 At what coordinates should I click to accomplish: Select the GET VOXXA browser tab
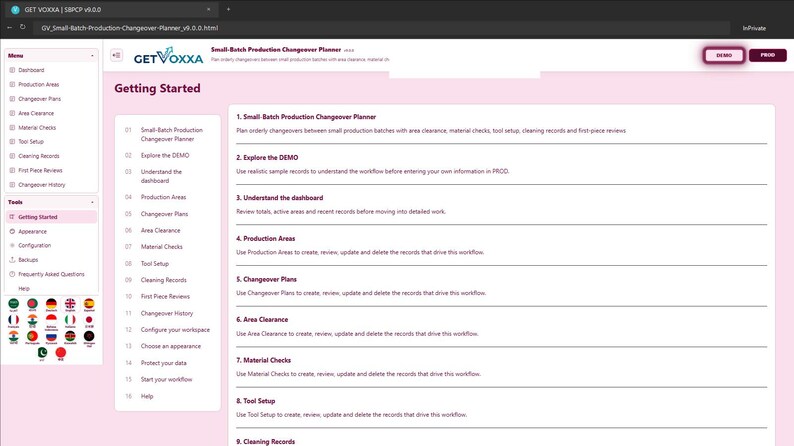pyautogui.click(x=111, y=9)
